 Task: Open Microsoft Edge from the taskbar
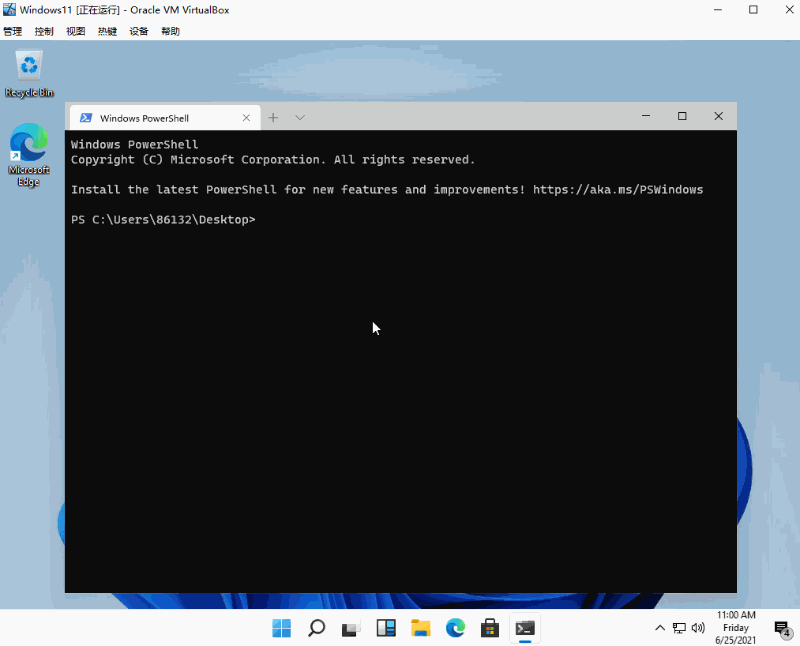pyautogui.click(x=455, y=628)
